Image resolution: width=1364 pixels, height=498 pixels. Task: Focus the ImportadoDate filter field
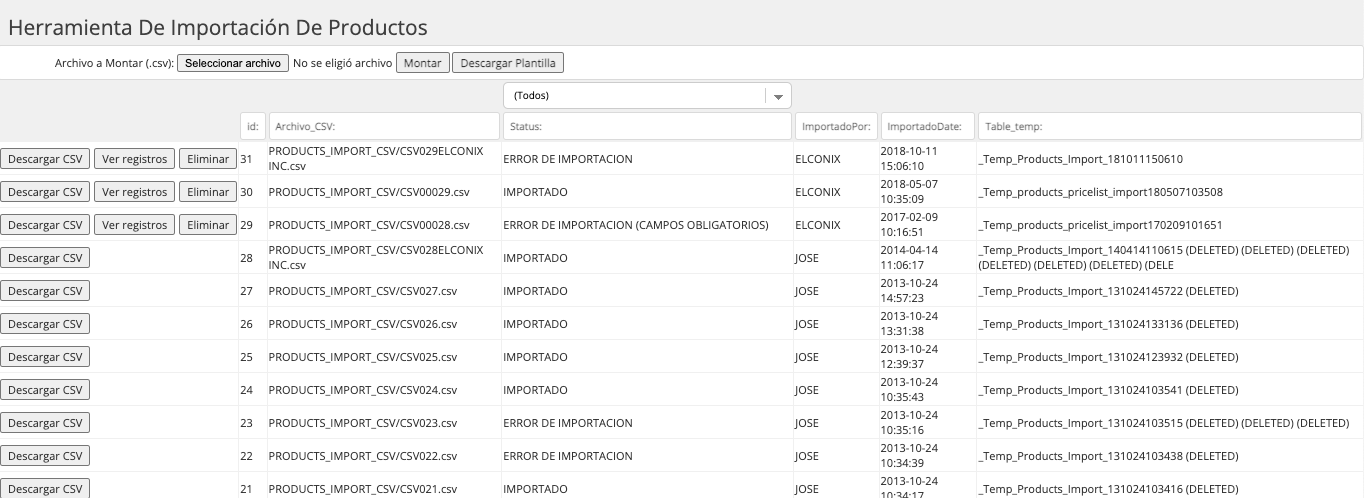pos(928,126)
